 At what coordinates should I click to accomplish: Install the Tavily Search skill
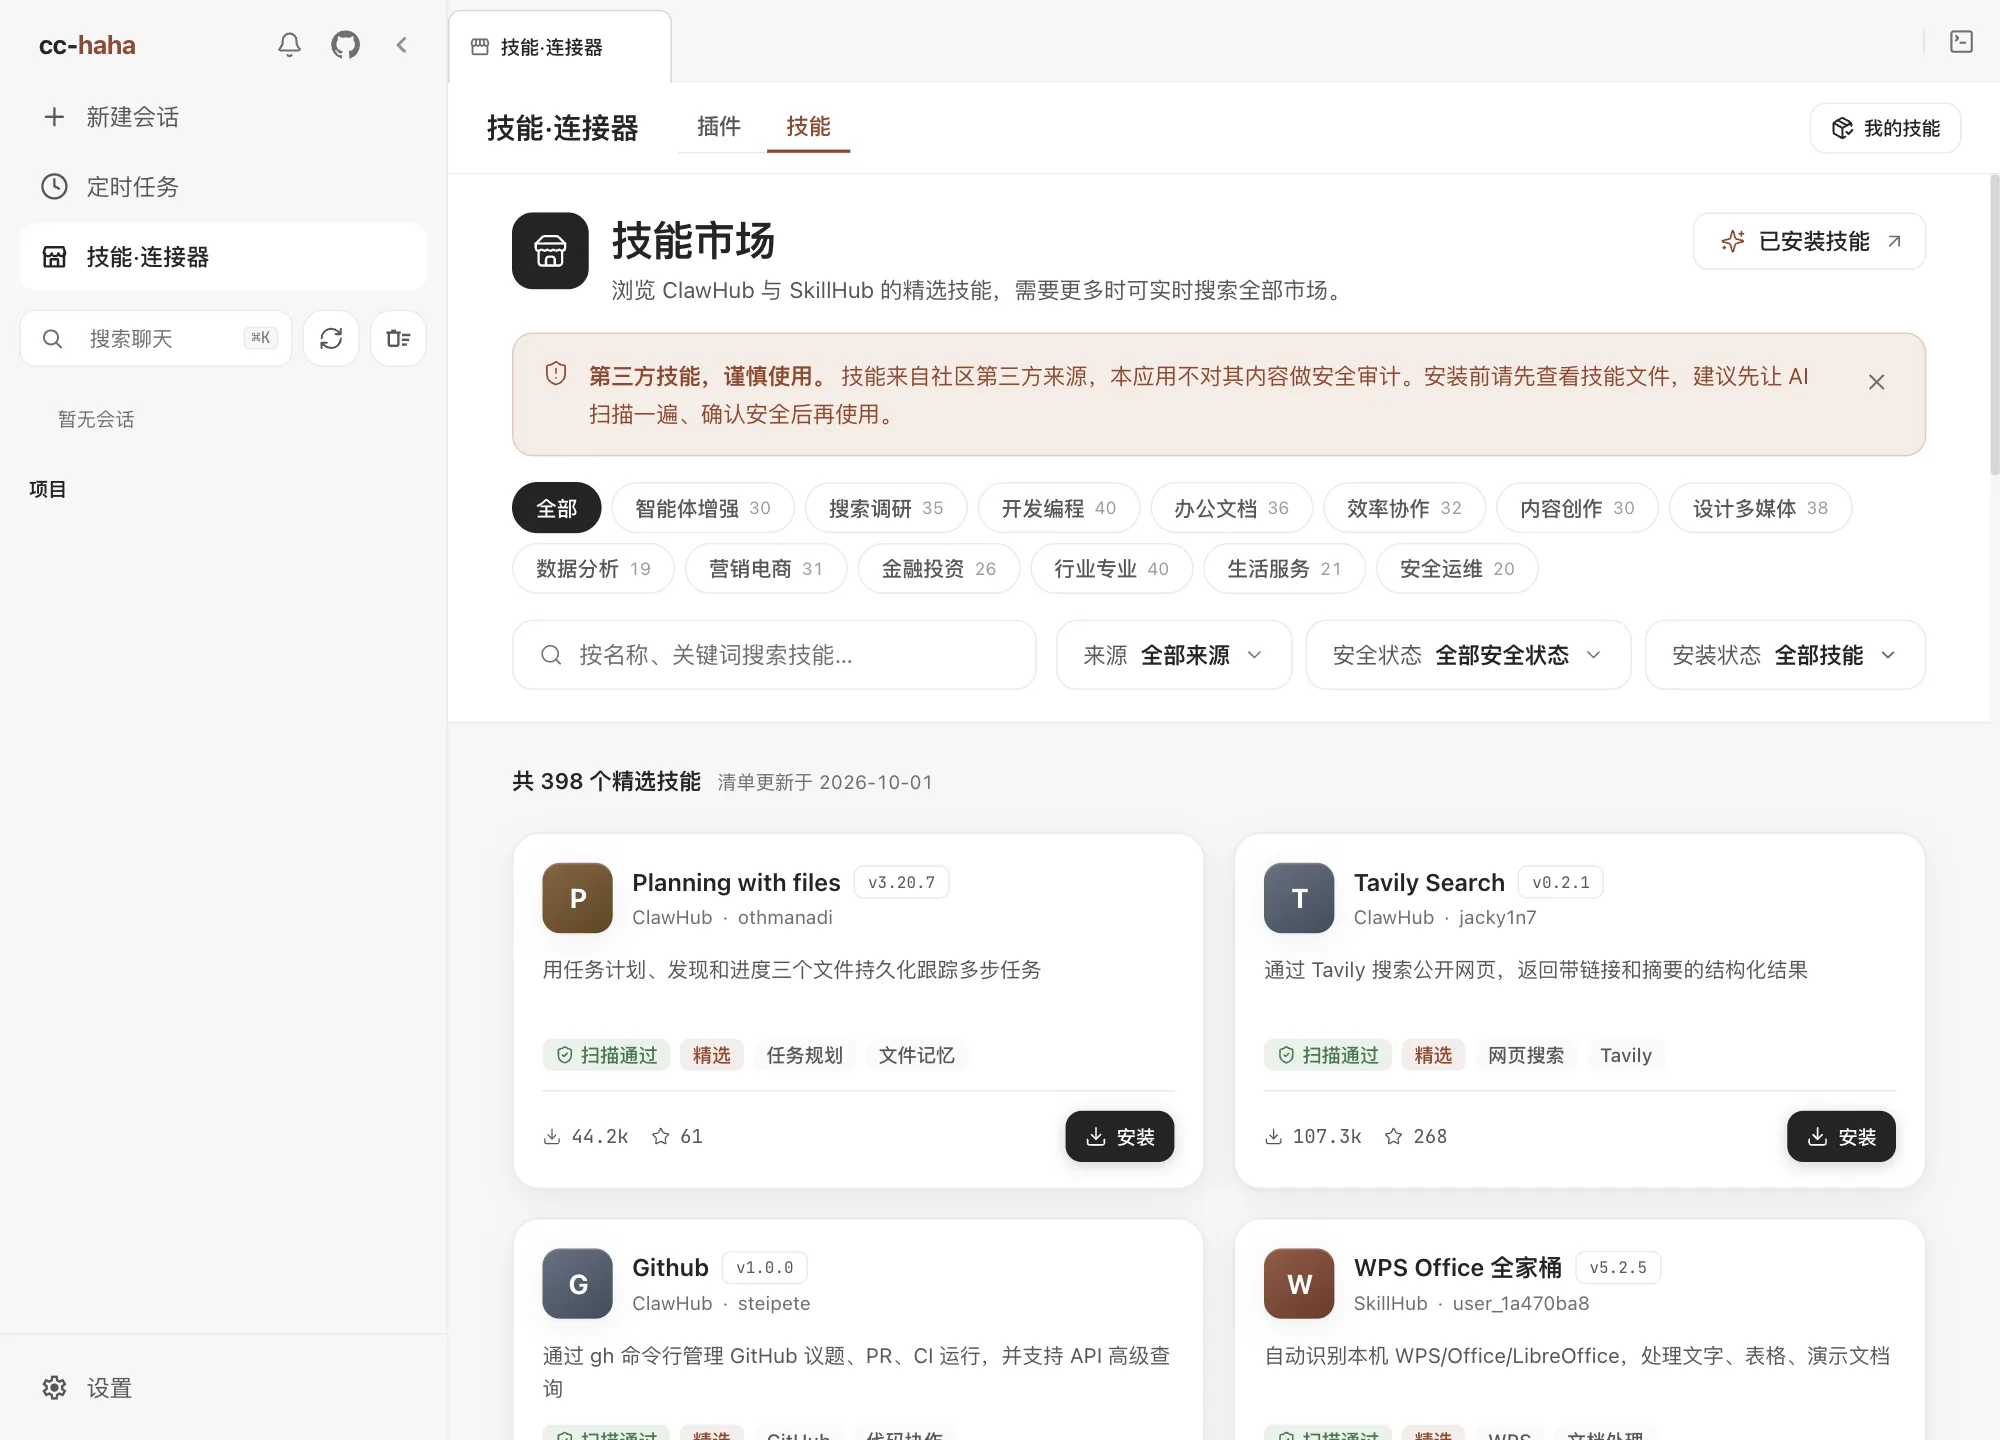(x=1841, y=1136)
